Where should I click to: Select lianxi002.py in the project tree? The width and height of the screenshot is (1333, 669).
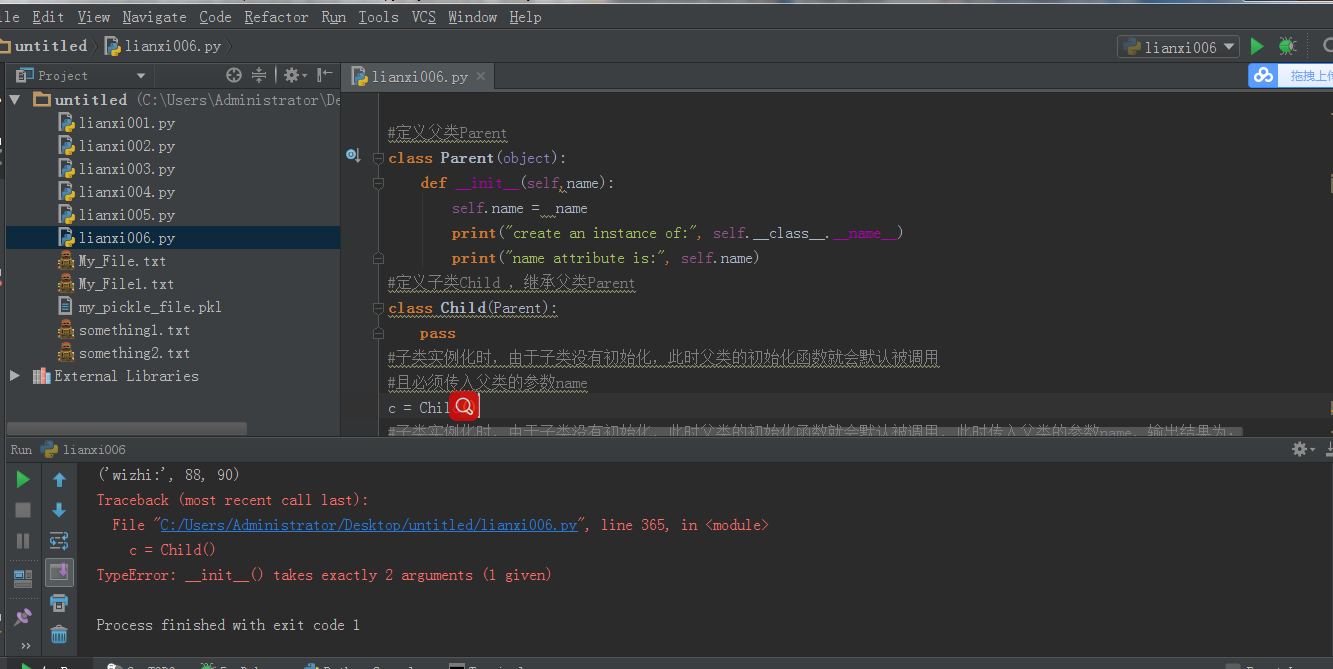126,146
